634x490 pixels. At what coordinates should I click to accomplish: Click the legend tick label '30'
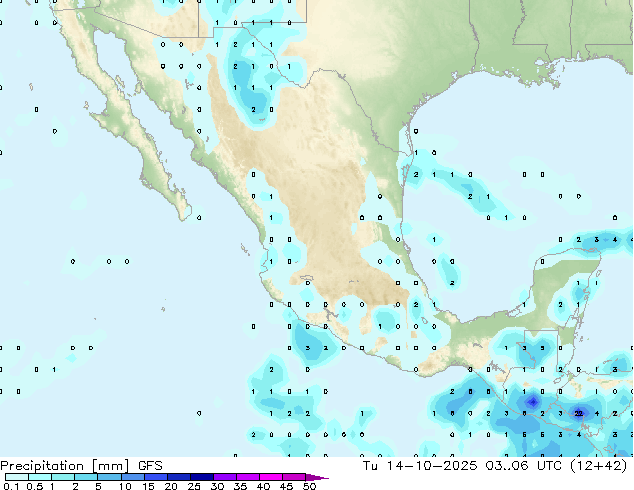pyautogui.click(x=217, y=486)
